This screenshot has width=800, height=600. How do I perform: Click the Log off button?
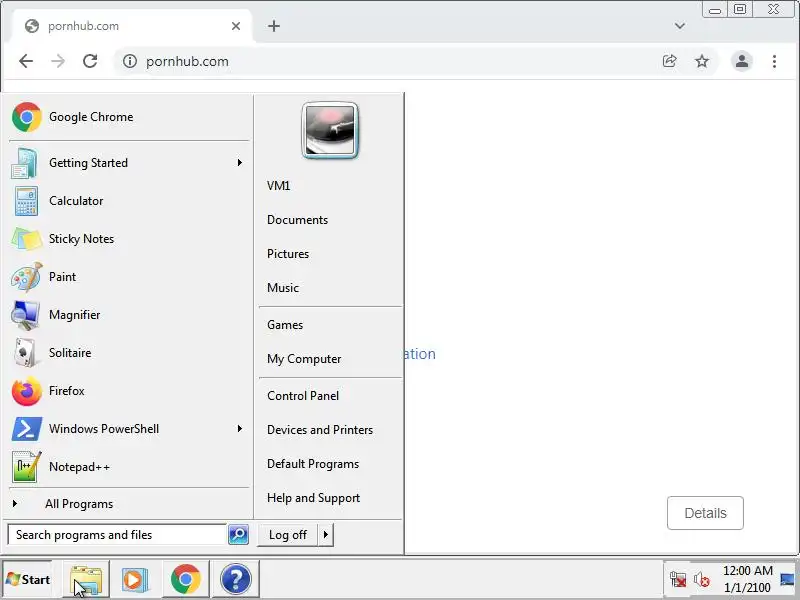[x=288, y=535]
